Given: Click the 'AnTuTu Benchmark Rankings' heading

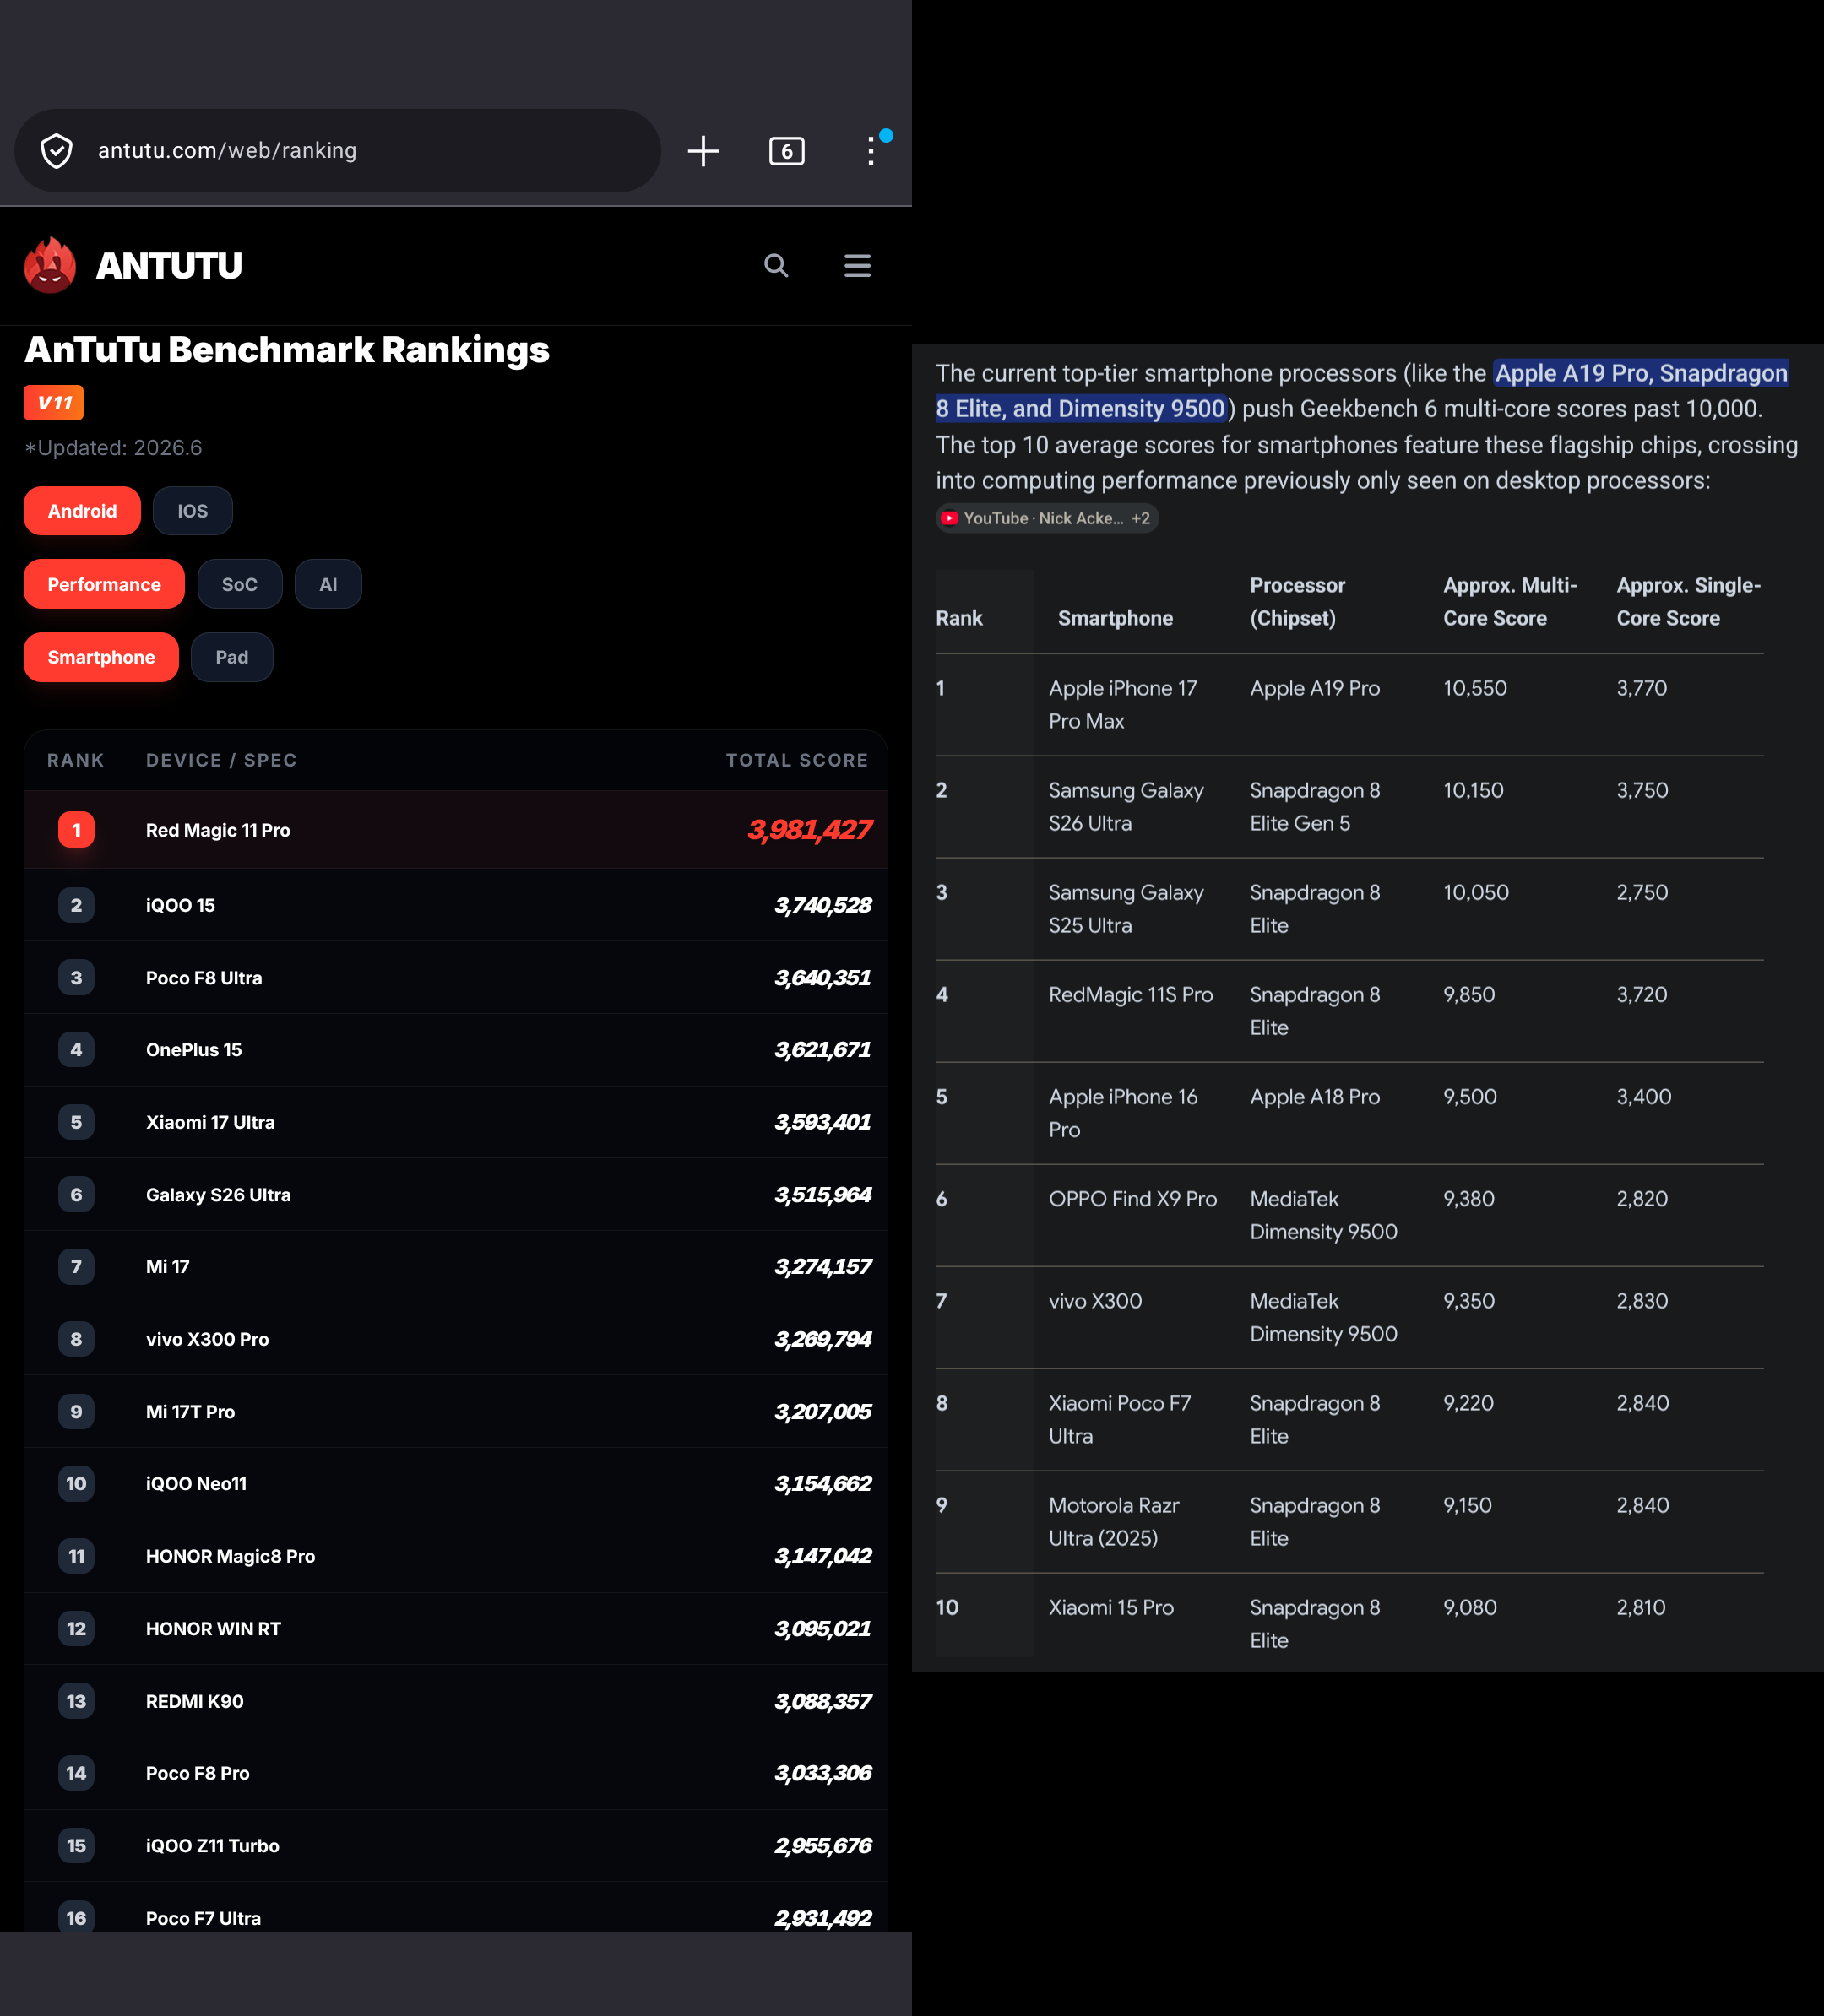Looking at the screenshot, I should tap(287, 350).
